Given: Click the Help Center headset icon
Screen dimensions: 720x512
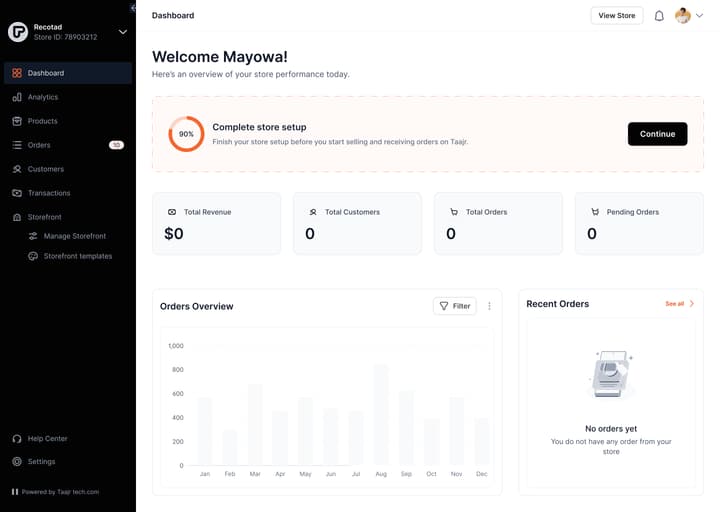Looking at the screenshot, I should [x=17, y=439].
